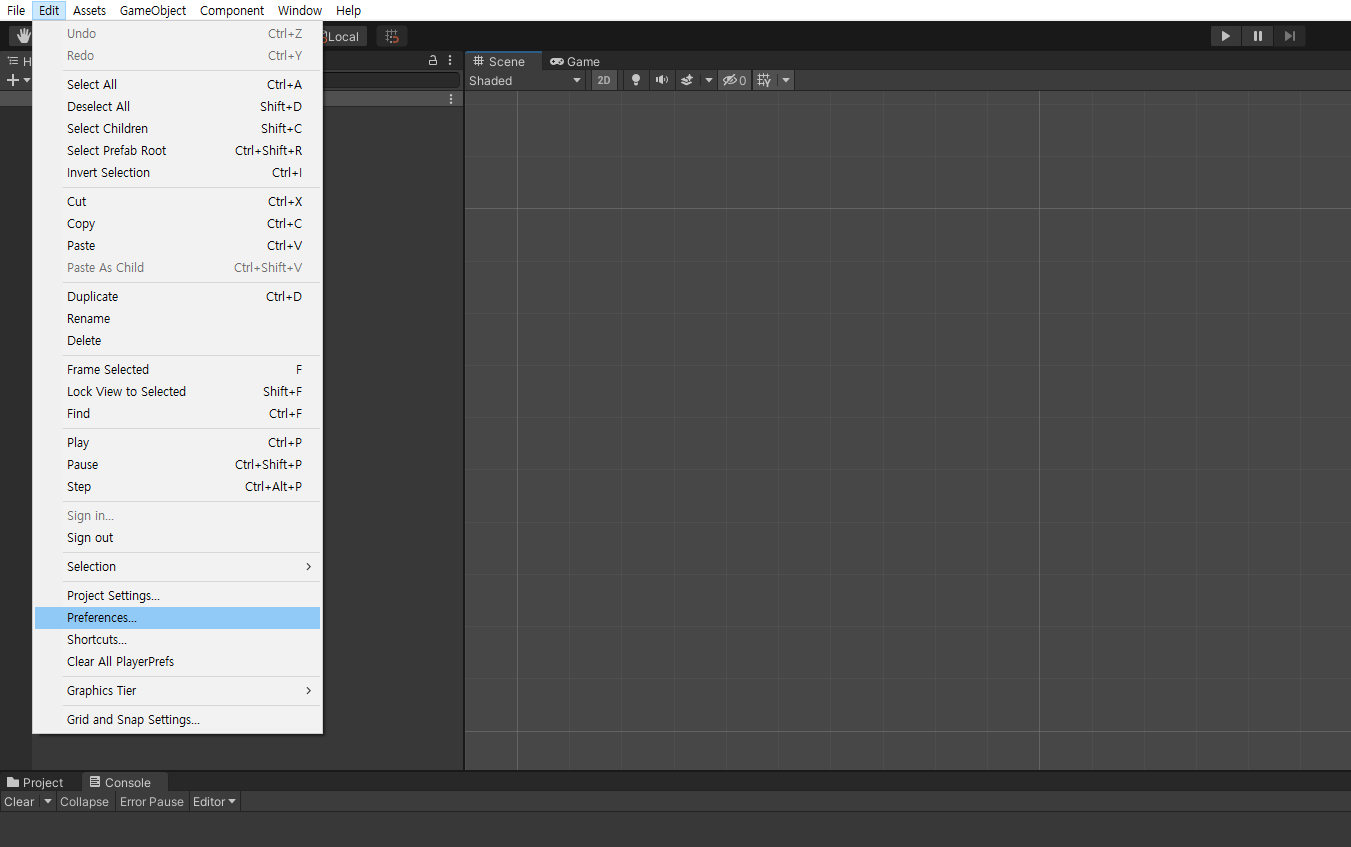Image resolution: width=1351 pixels, height=847 pixels.
Task: Choose Paste from the Edit menu
Action: coord(177,245)
